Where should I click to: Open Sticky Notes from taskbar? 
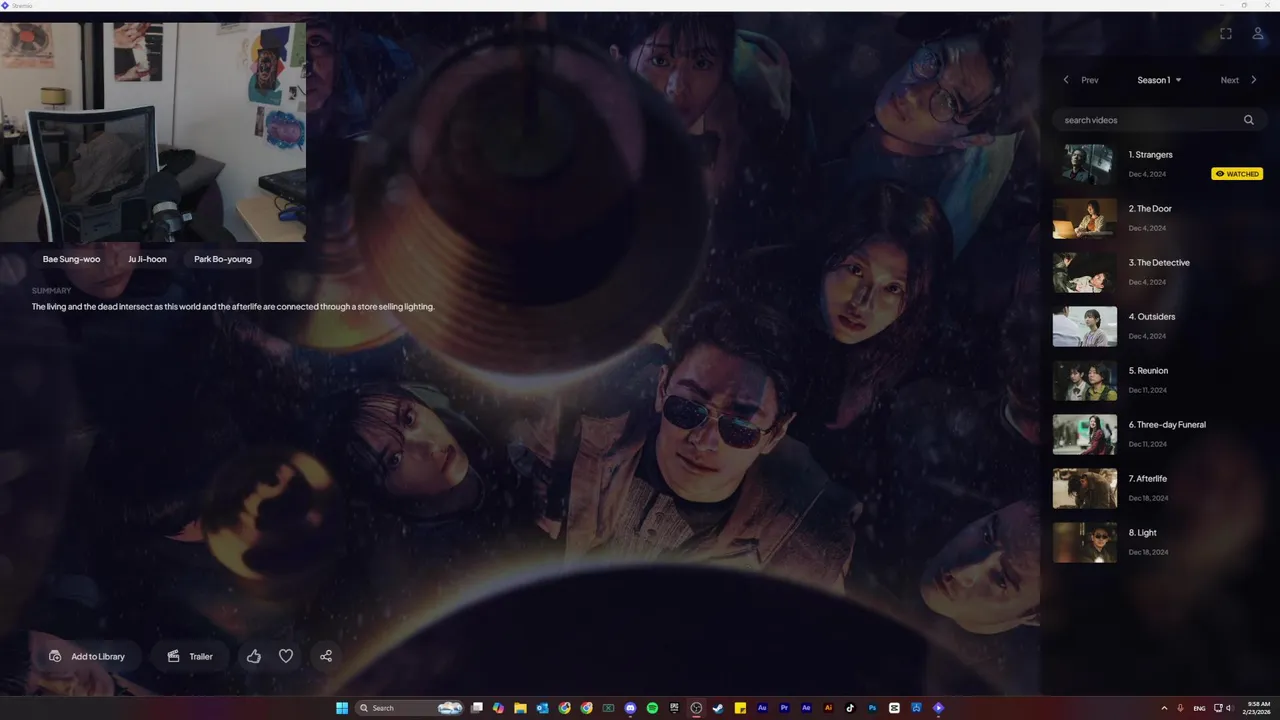740,708
